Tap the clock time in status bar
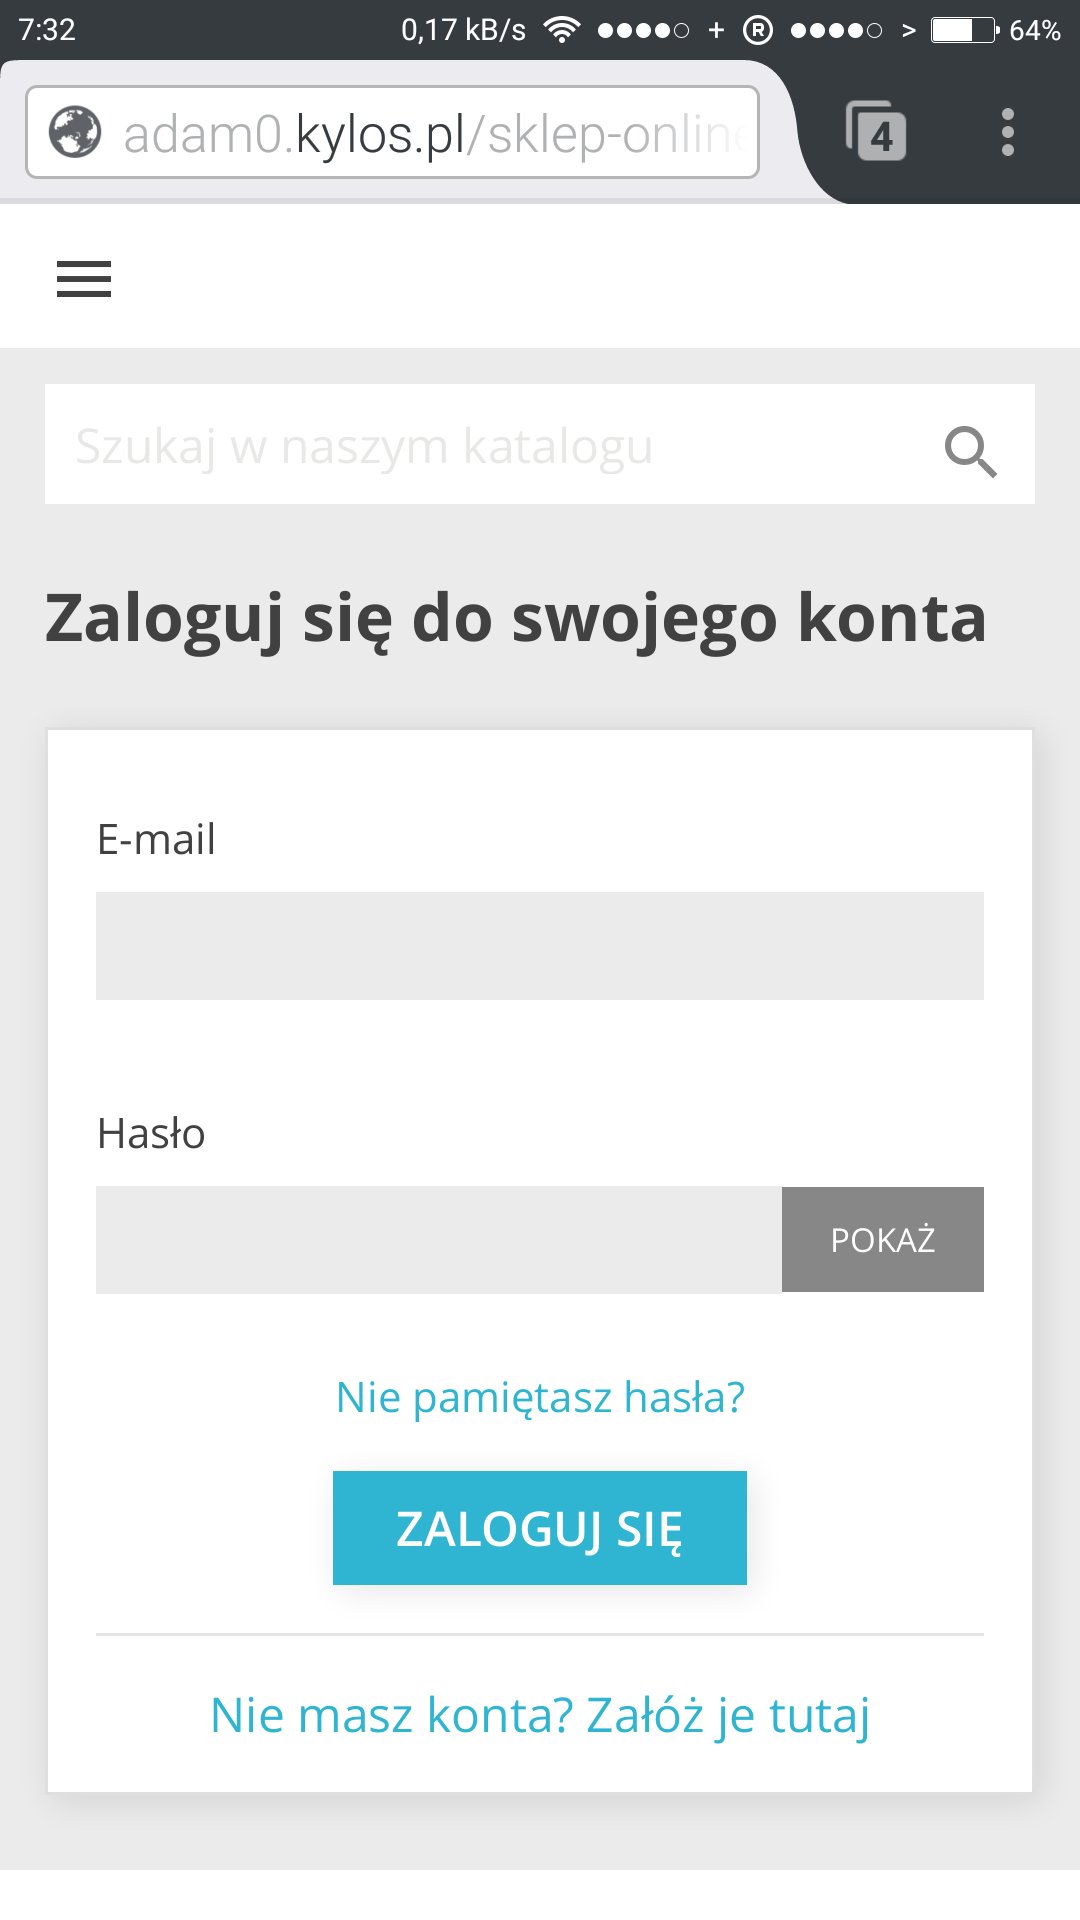Image resolution: width=1080 pixels, height=1920 pixels. coord(47,30)
